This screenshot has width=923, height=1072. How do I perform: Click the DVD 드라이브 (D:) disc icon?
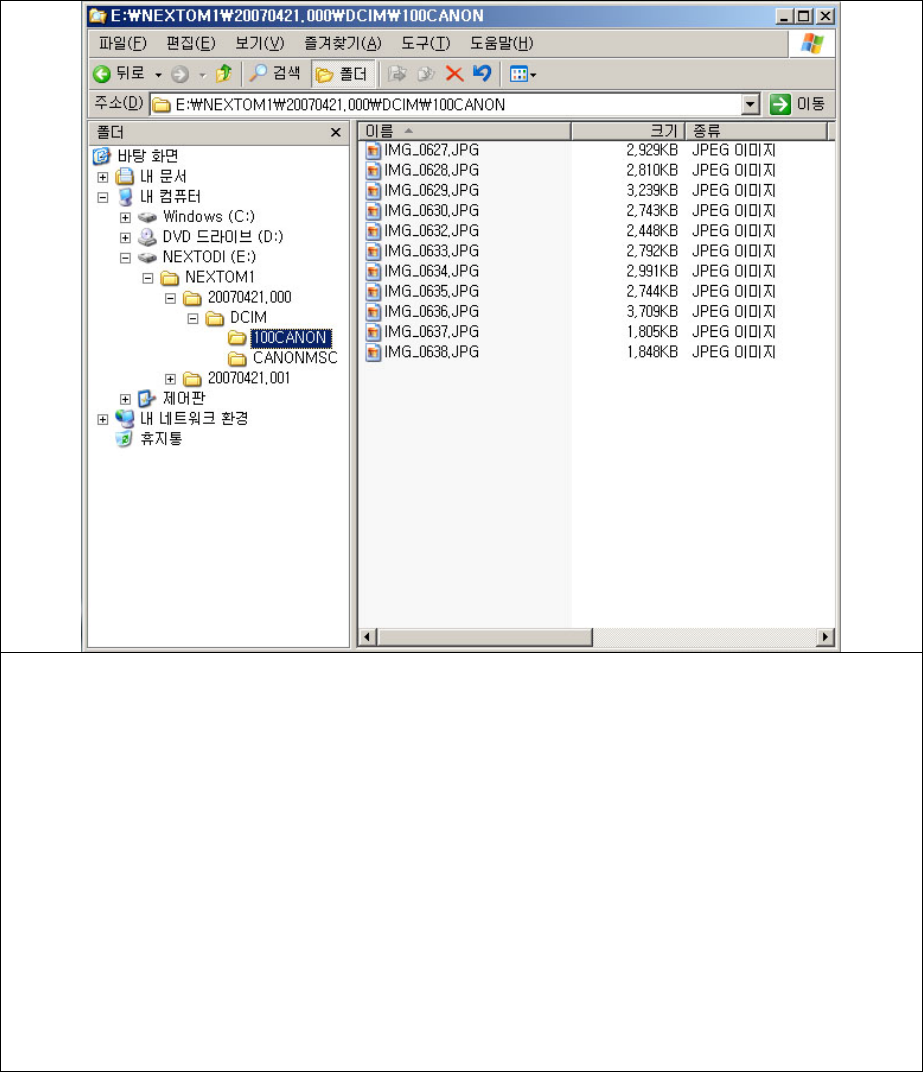click(x=147, y=237)
